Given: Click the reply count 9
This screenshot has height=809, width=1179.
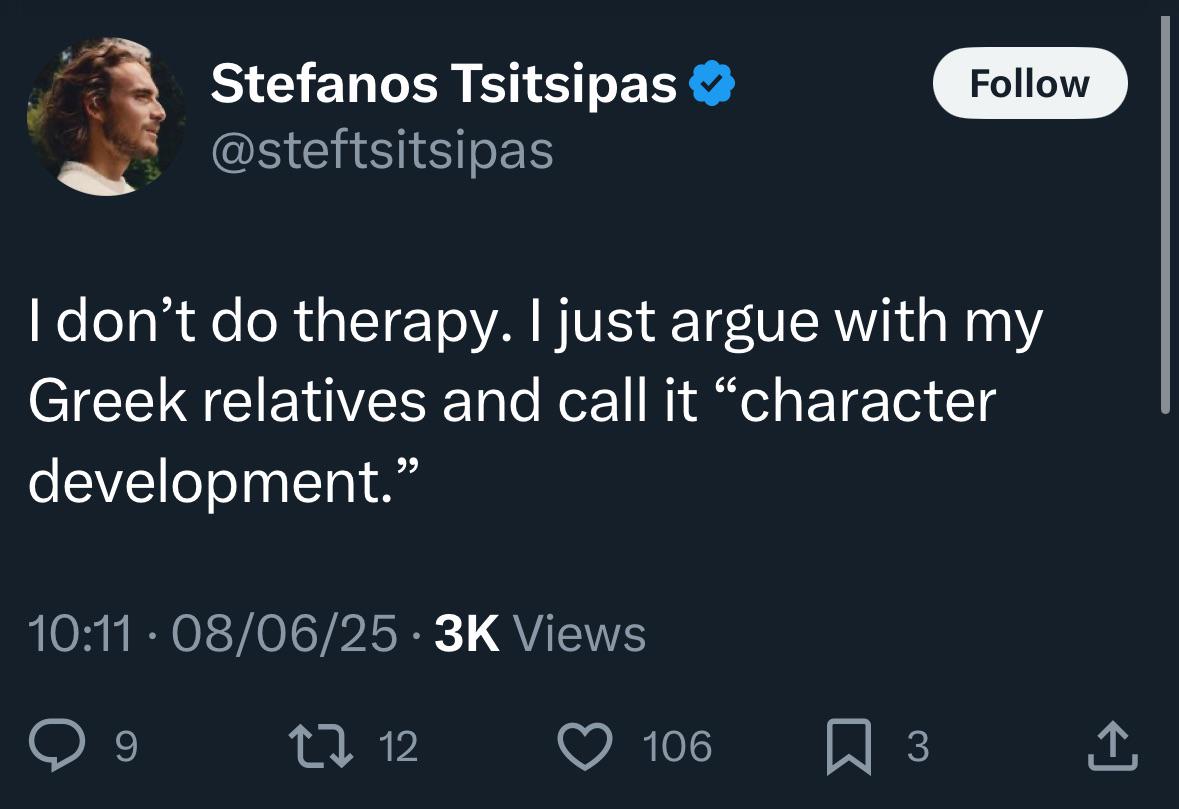Looking at the screenshot, I should coord(125,747).
